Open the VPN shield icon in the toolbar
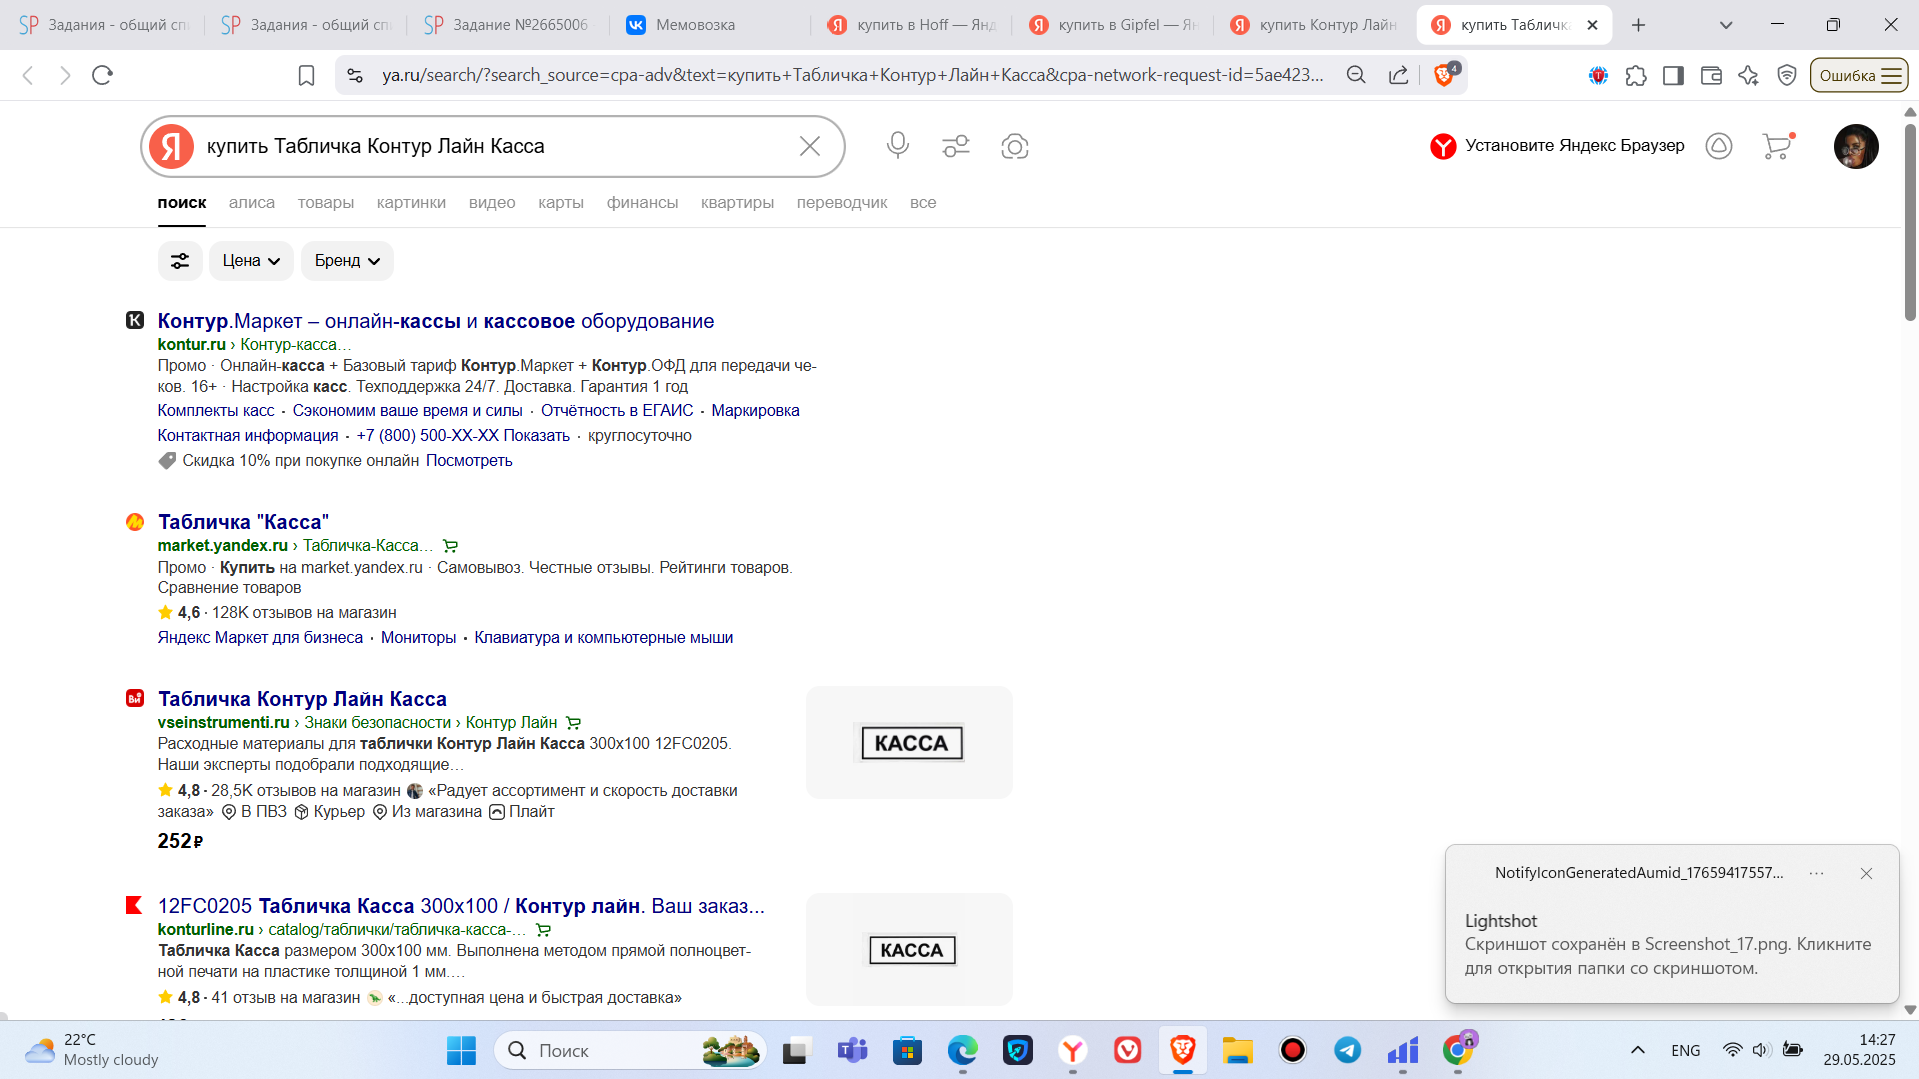Screen dimensions: 1919x1079 [1787, 75]
